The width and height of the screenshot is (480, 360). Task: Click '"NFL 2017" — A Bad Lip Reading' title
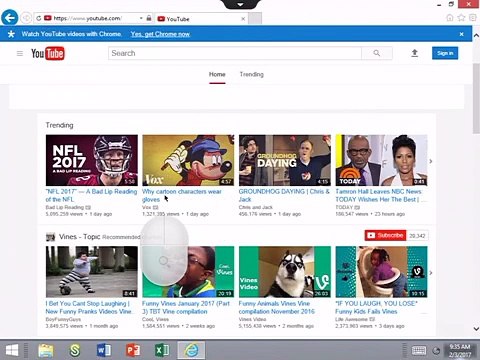pyautogui.click(x=91, y=196)
